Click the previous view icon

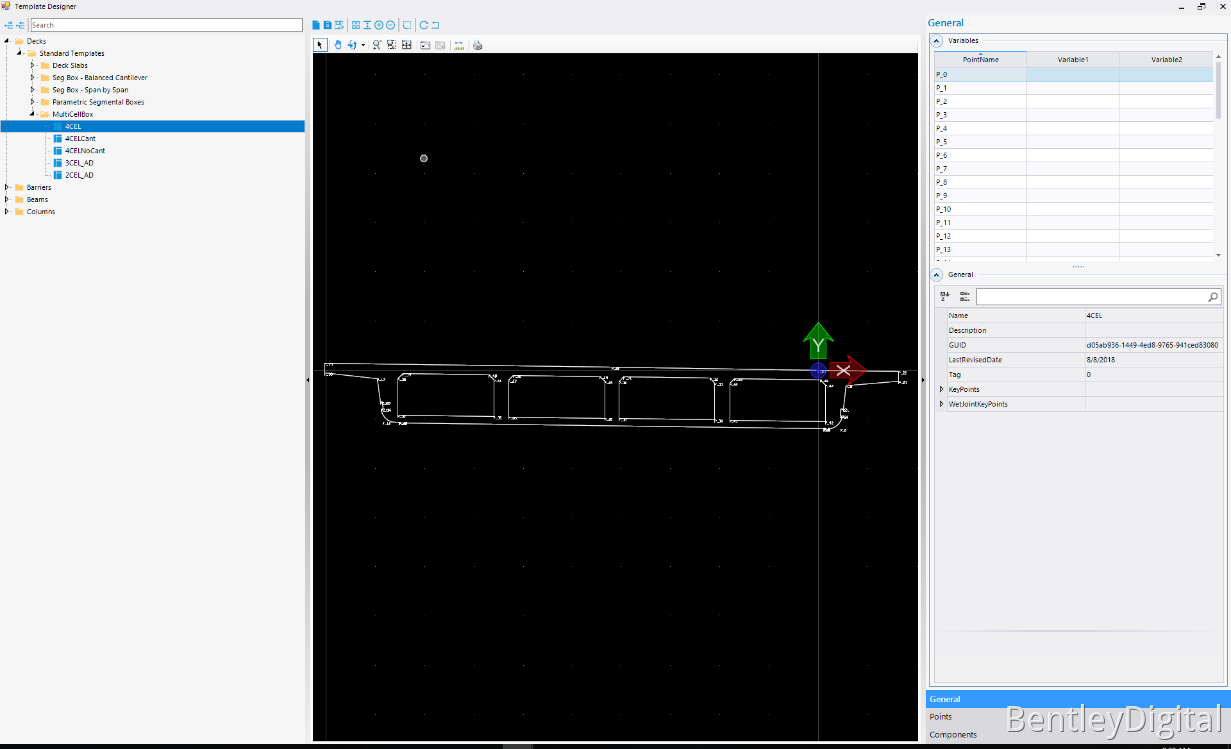click(425, 45)
